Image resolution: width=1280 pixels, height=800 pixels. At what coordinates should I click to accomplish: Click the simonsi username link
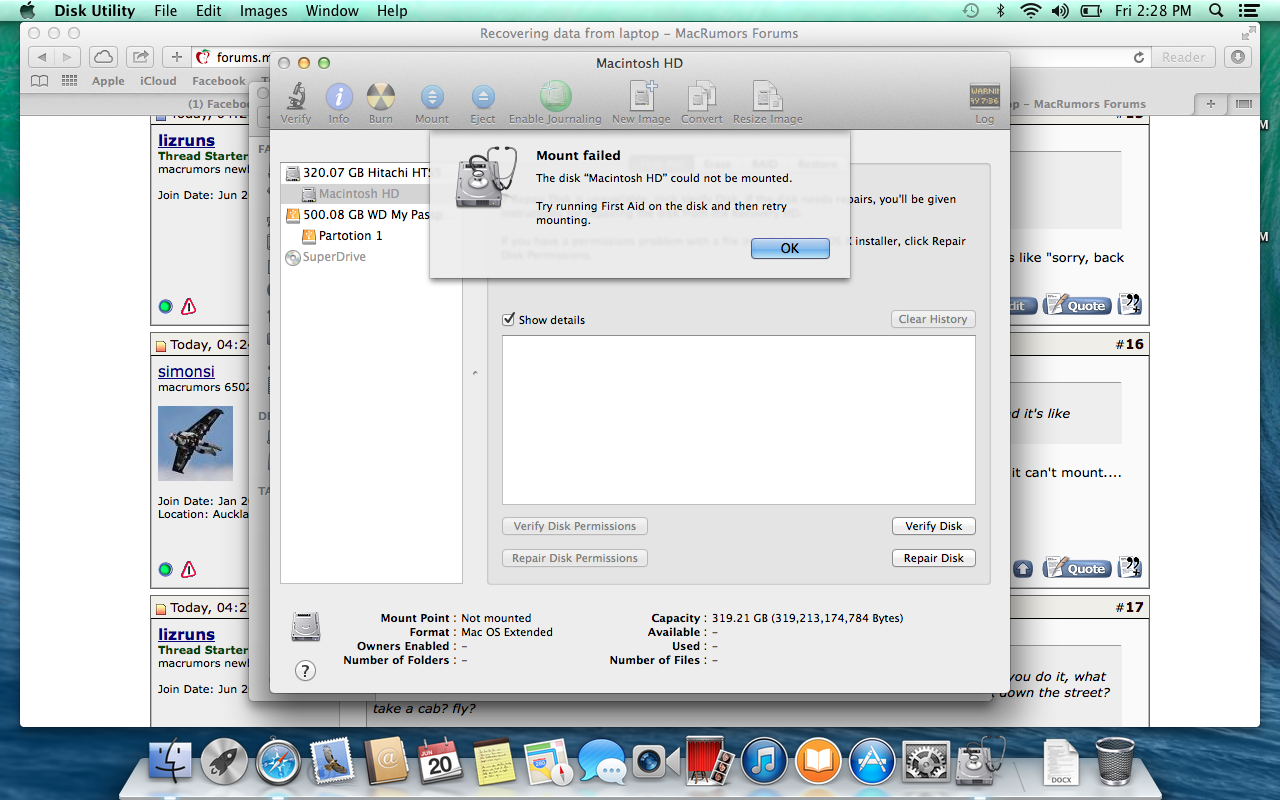(x=186, y=371)
